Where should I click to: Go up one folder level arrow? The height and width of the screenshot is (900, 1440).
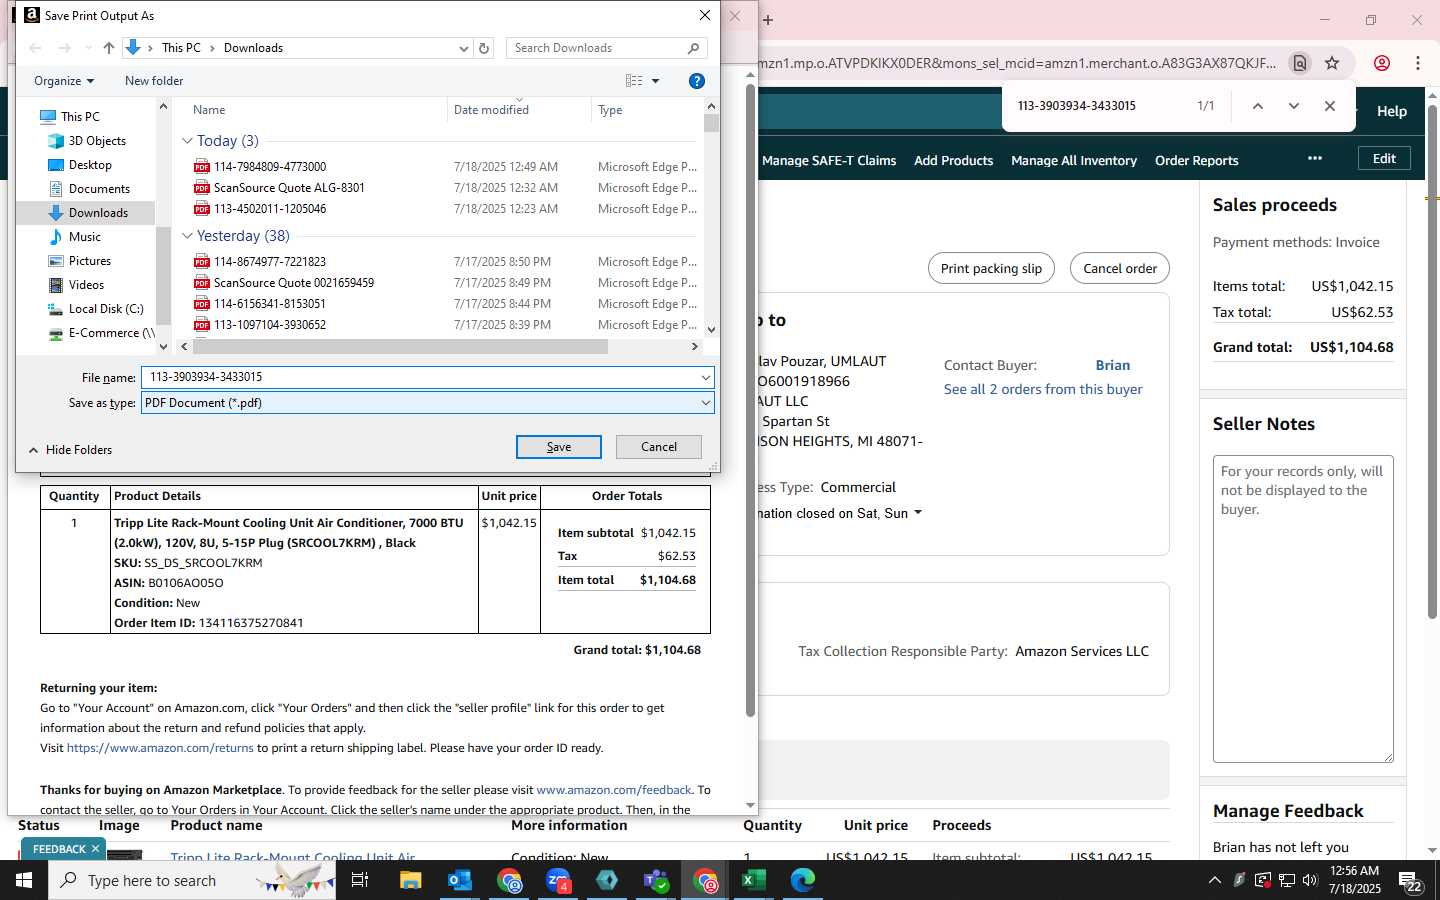(x=109, y=48)
